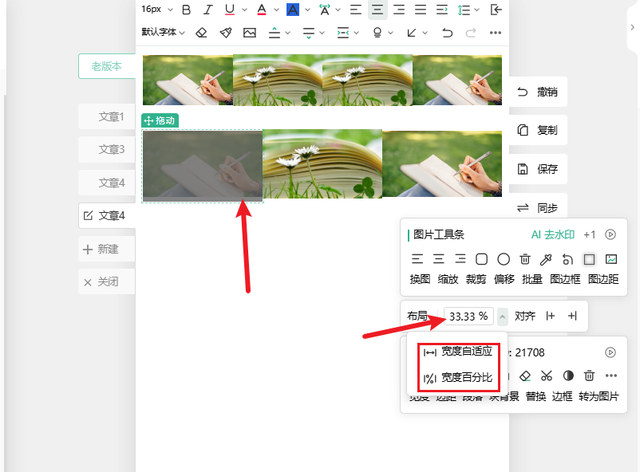Redo with toolbar curved arrow

471,33
